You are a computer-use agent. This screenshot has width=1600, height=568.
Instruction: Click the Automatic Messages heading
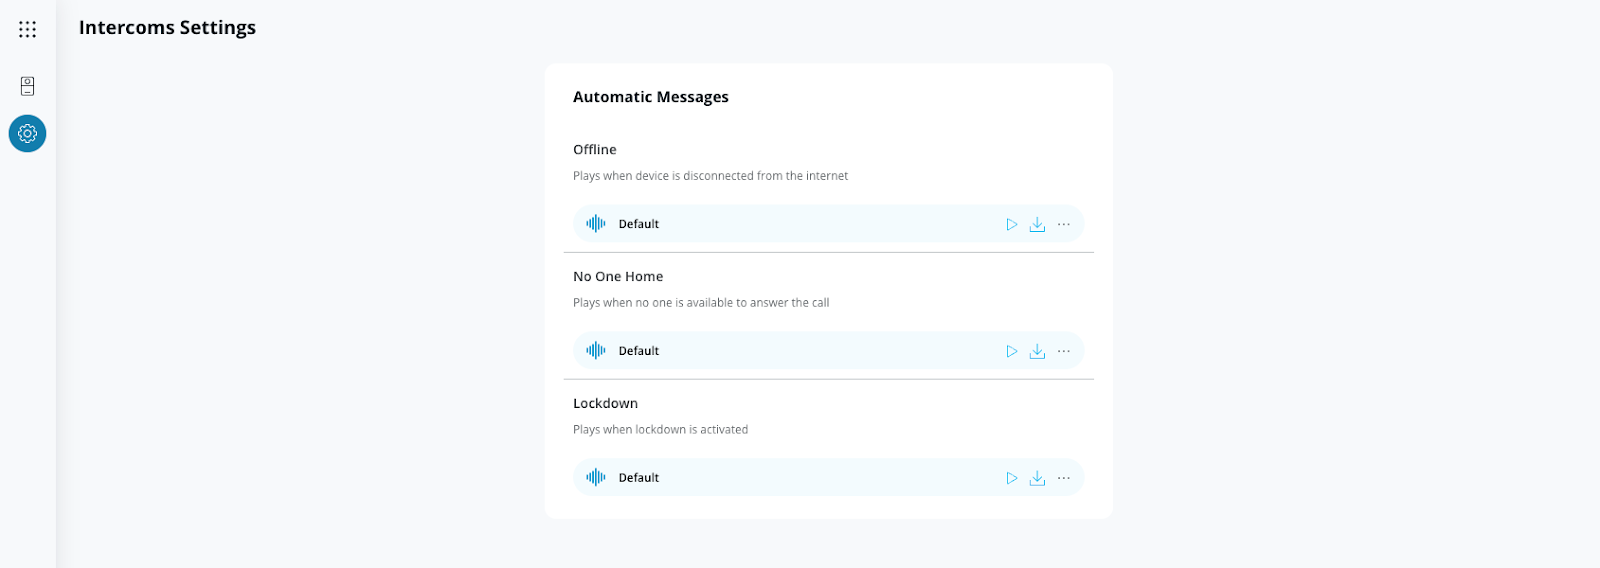650,97
